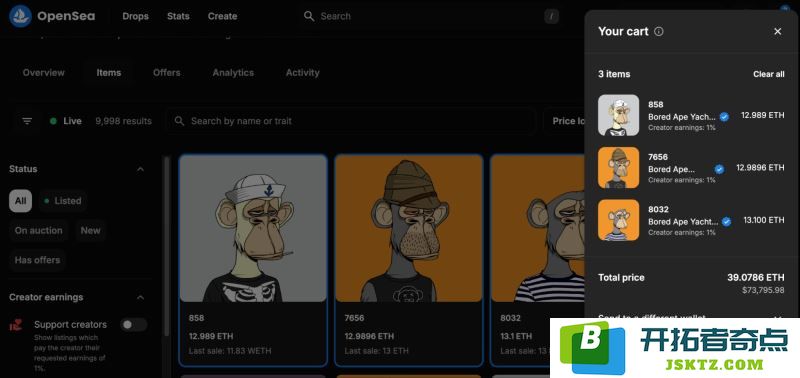Click the top search magnifier icon
Image resolution: width=800 pixels, height=378 pixels.
[309, 16]
